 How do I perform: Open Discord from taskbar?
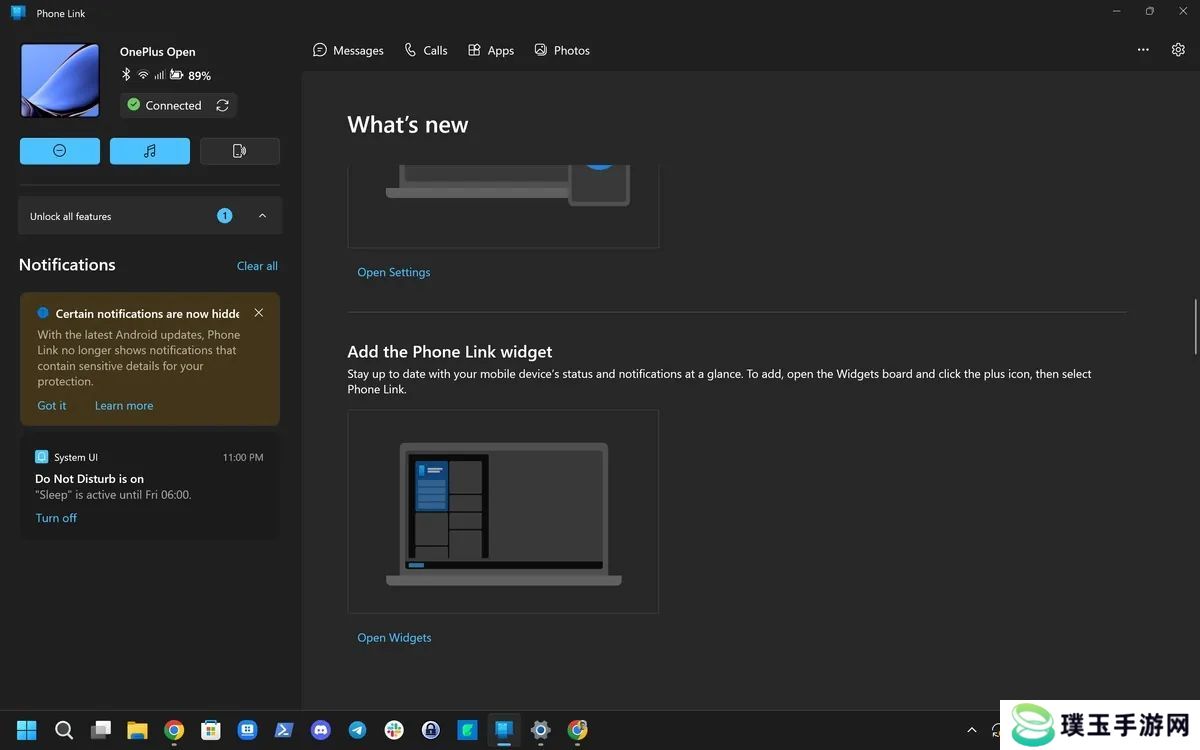point(320,730)
